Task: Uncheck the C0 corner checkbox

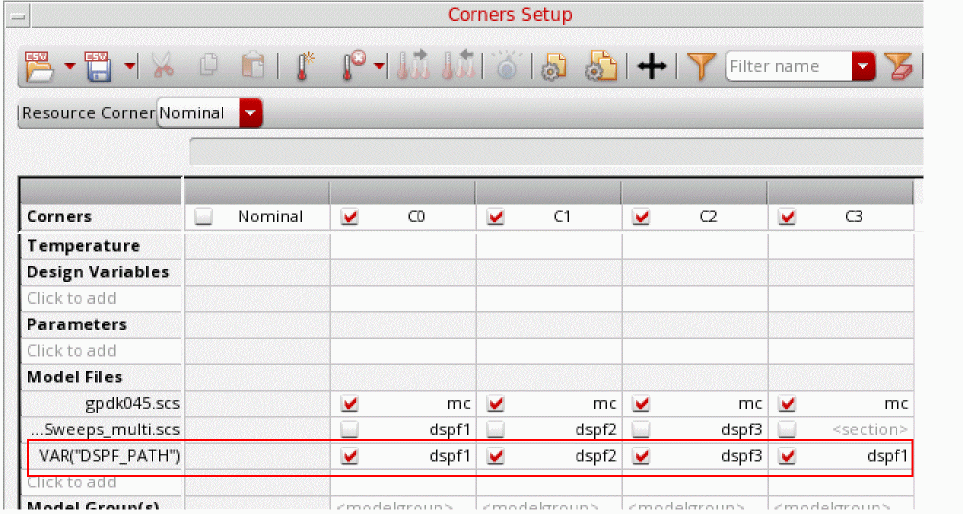Action: [350, 217]
